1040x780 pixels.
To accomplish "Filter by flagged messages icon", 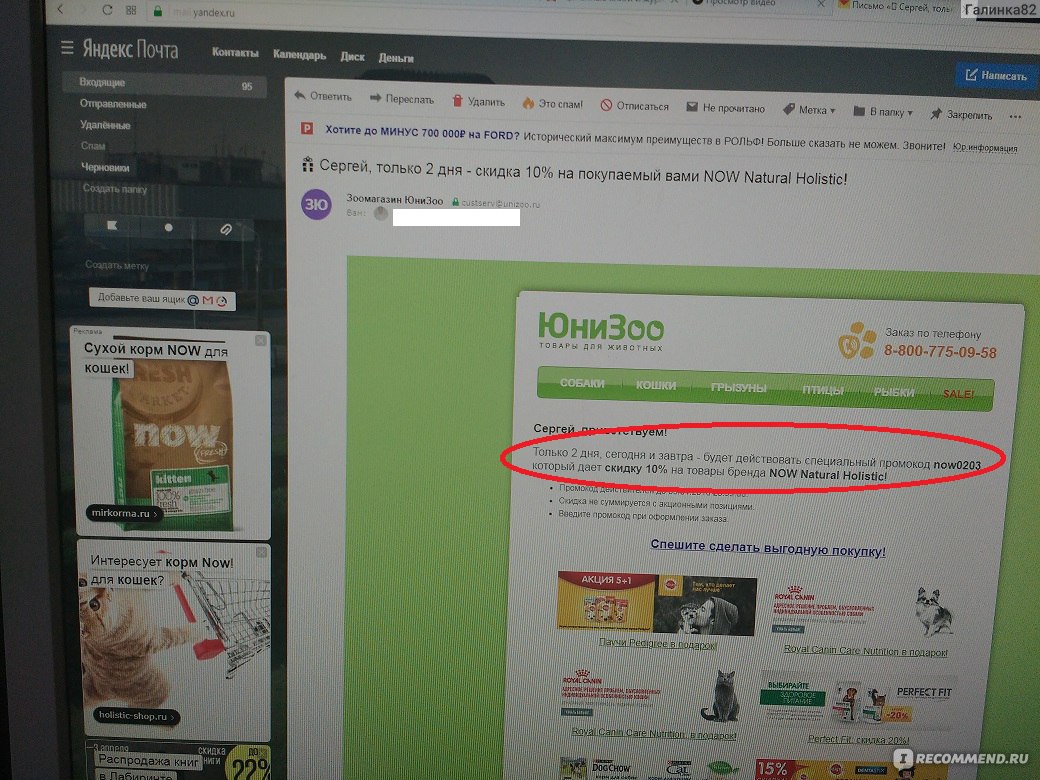I will pos(112,226).
